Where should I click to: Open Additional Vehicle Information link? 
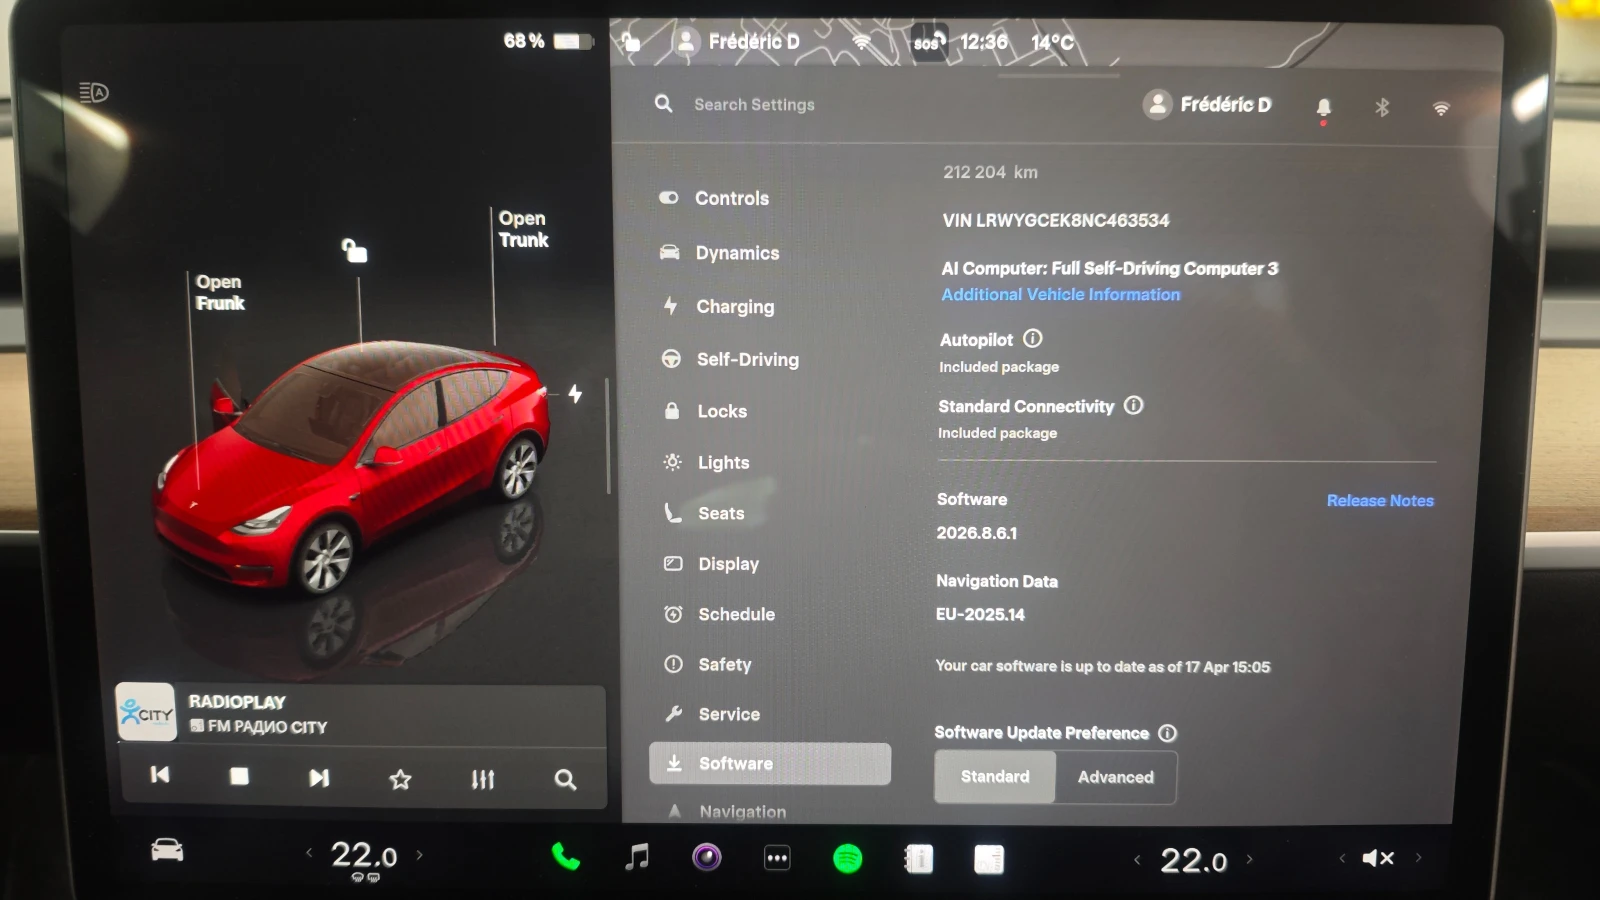(1059, 294)
